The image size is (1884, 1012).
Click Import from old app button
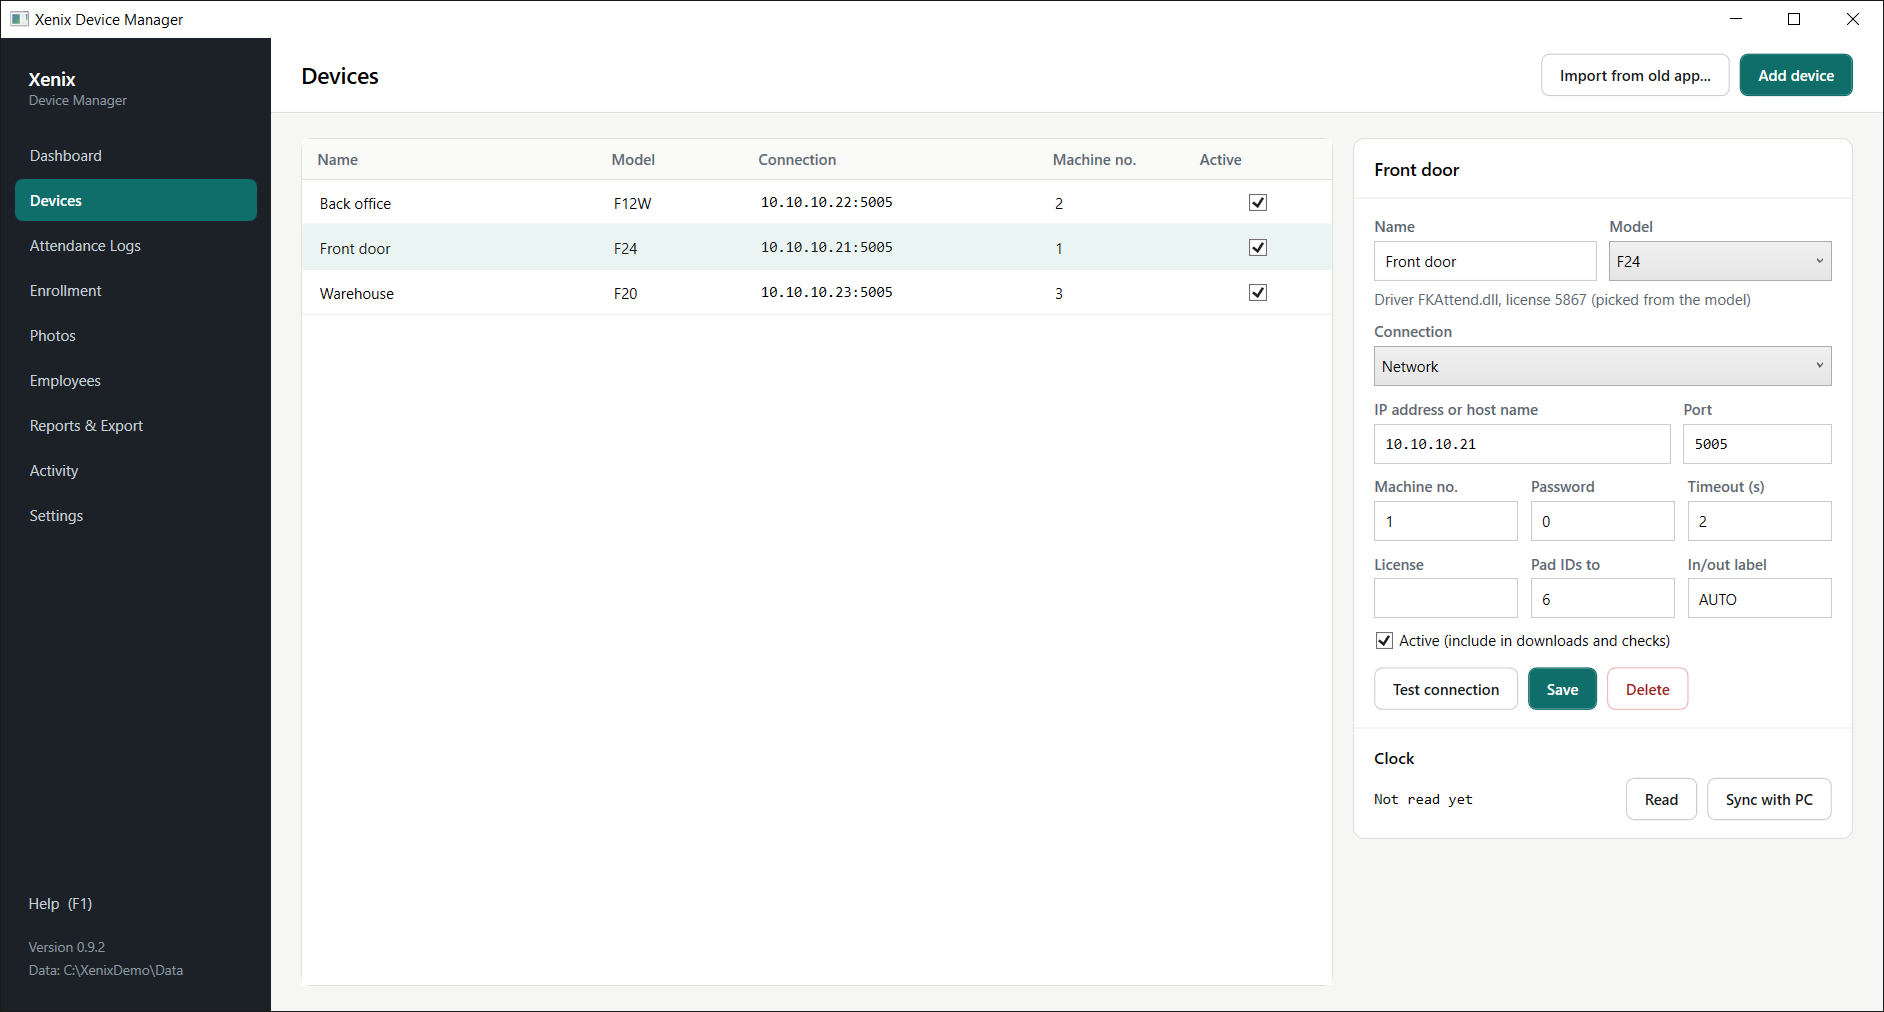1635,75
